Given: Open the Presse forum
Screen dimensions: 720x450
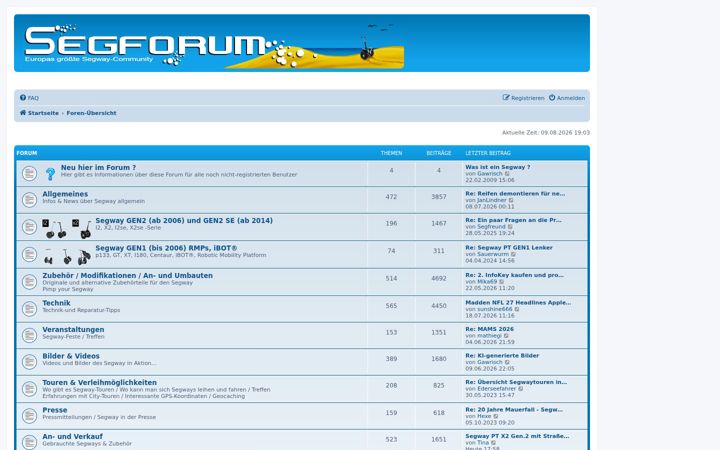Looking at the screenshot, I should (x=55, y=411).
